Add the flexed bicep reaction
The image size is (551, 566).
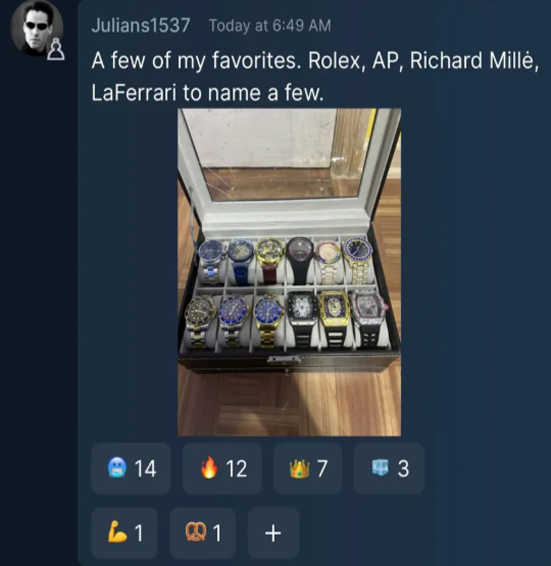(x=124, y=533)
